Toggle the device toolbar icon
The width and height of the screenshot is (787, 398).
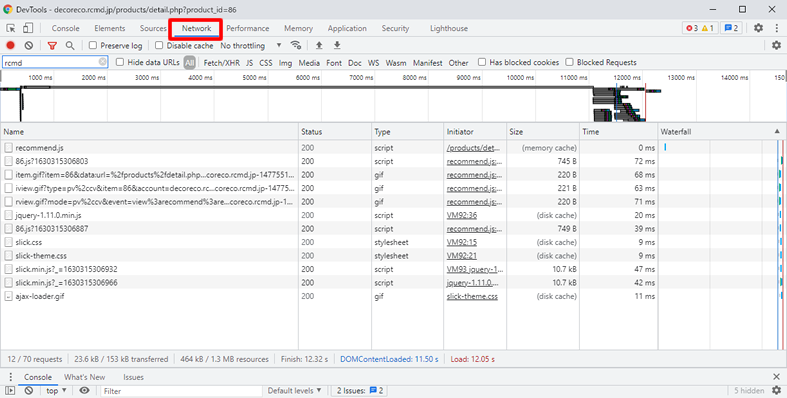(28, 28)
